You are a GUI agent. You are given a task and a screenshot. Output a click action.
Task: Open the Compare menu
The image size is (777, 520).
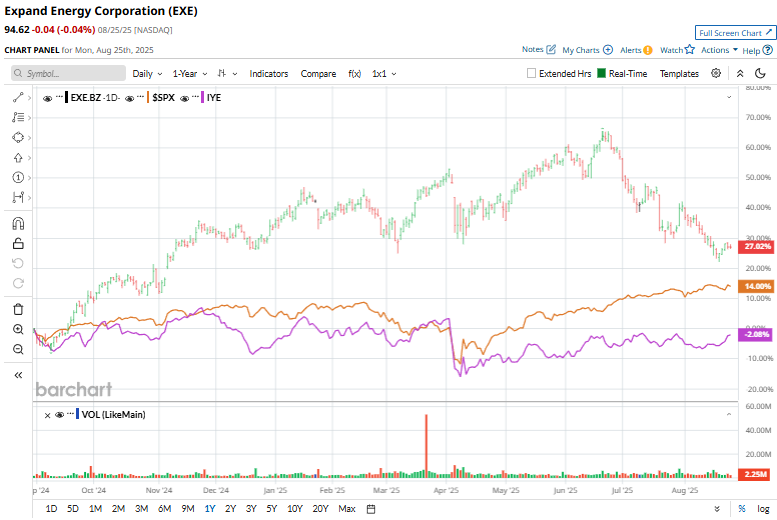318,73
